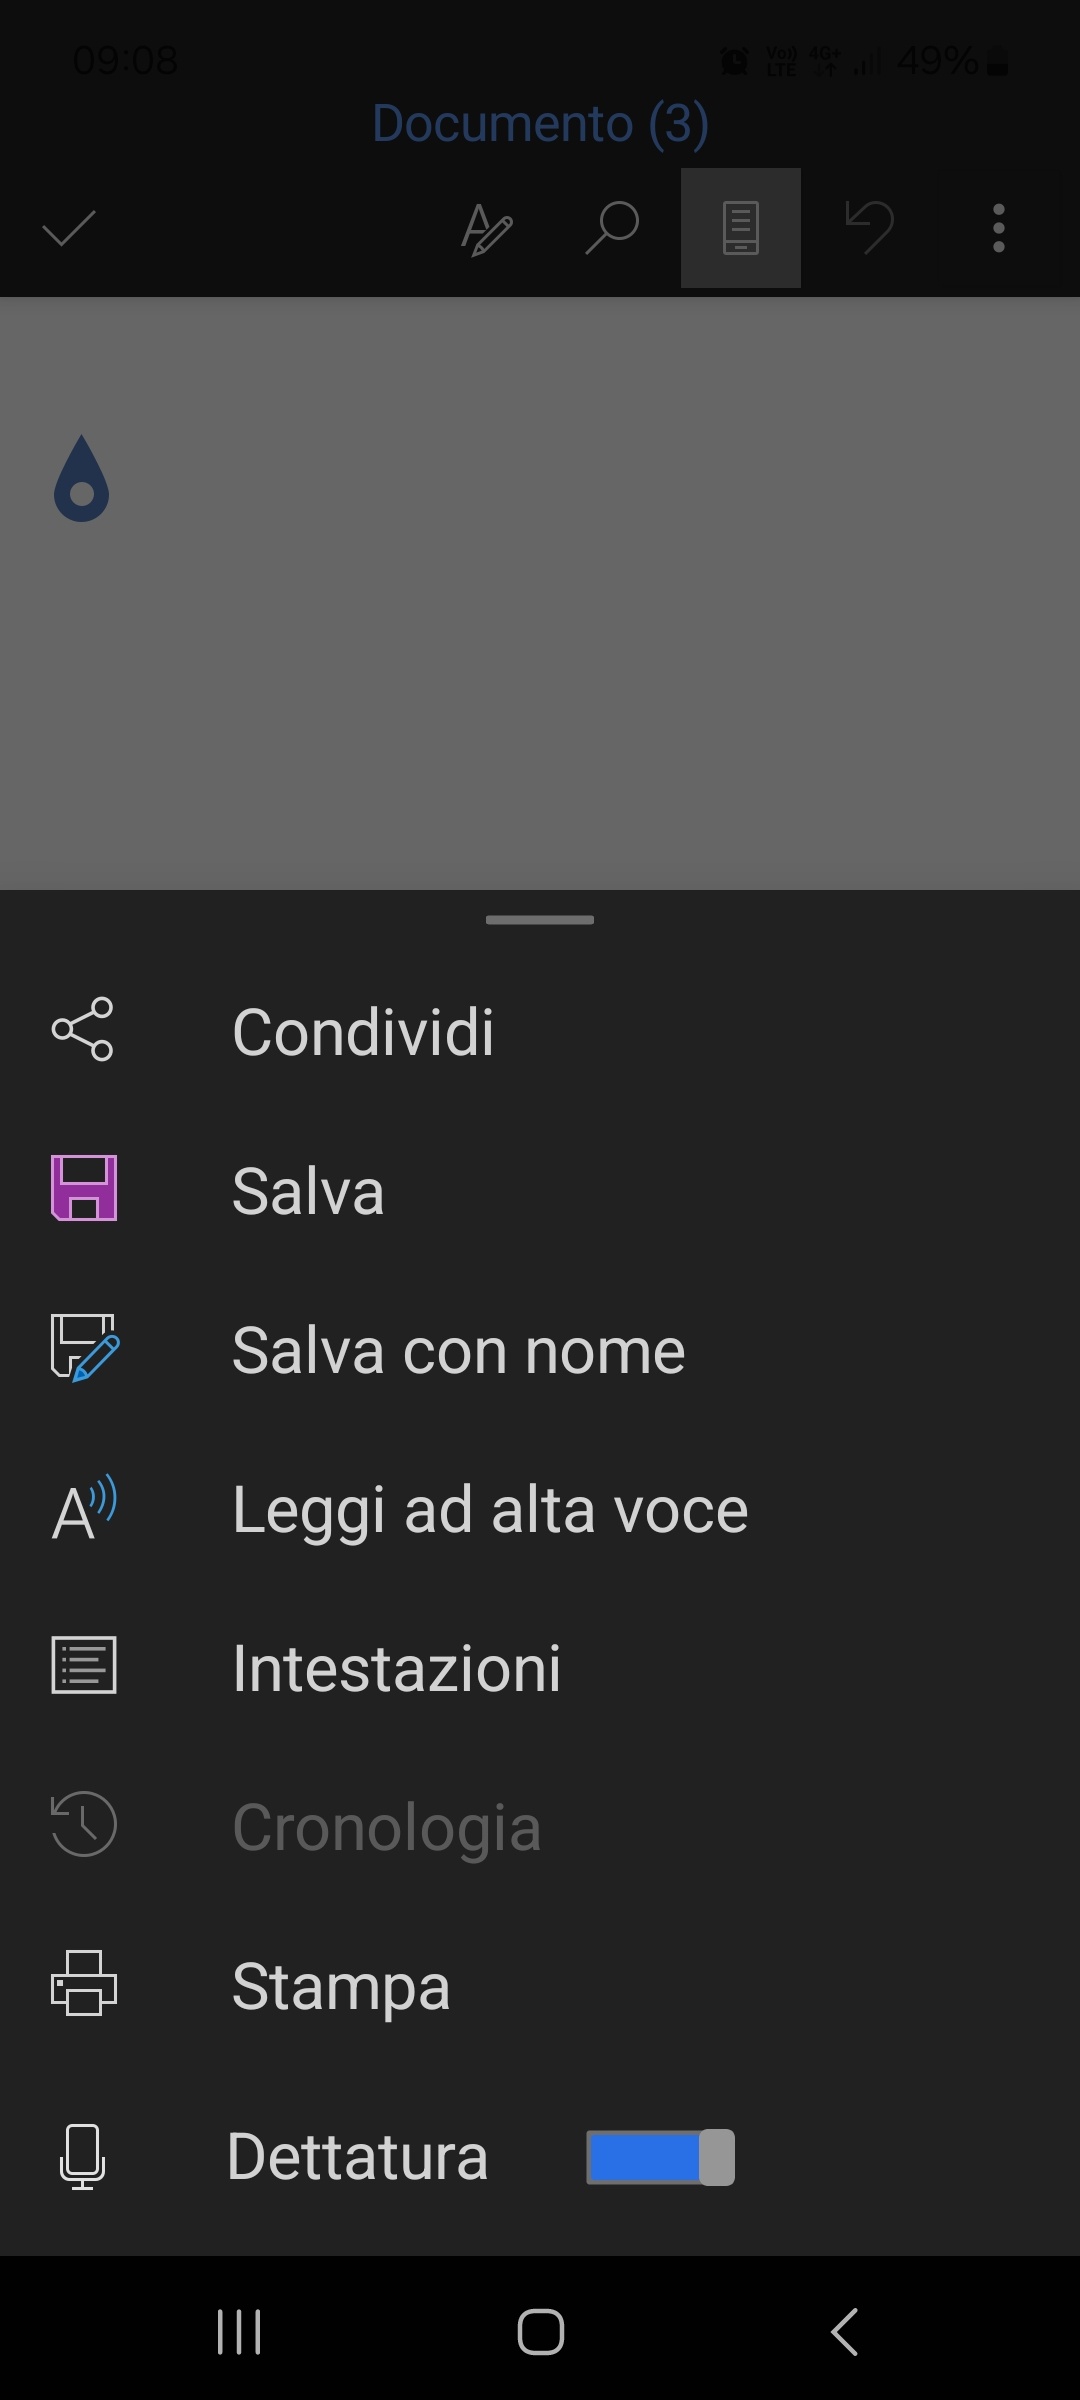Tap the Documento (3) title

540,124
